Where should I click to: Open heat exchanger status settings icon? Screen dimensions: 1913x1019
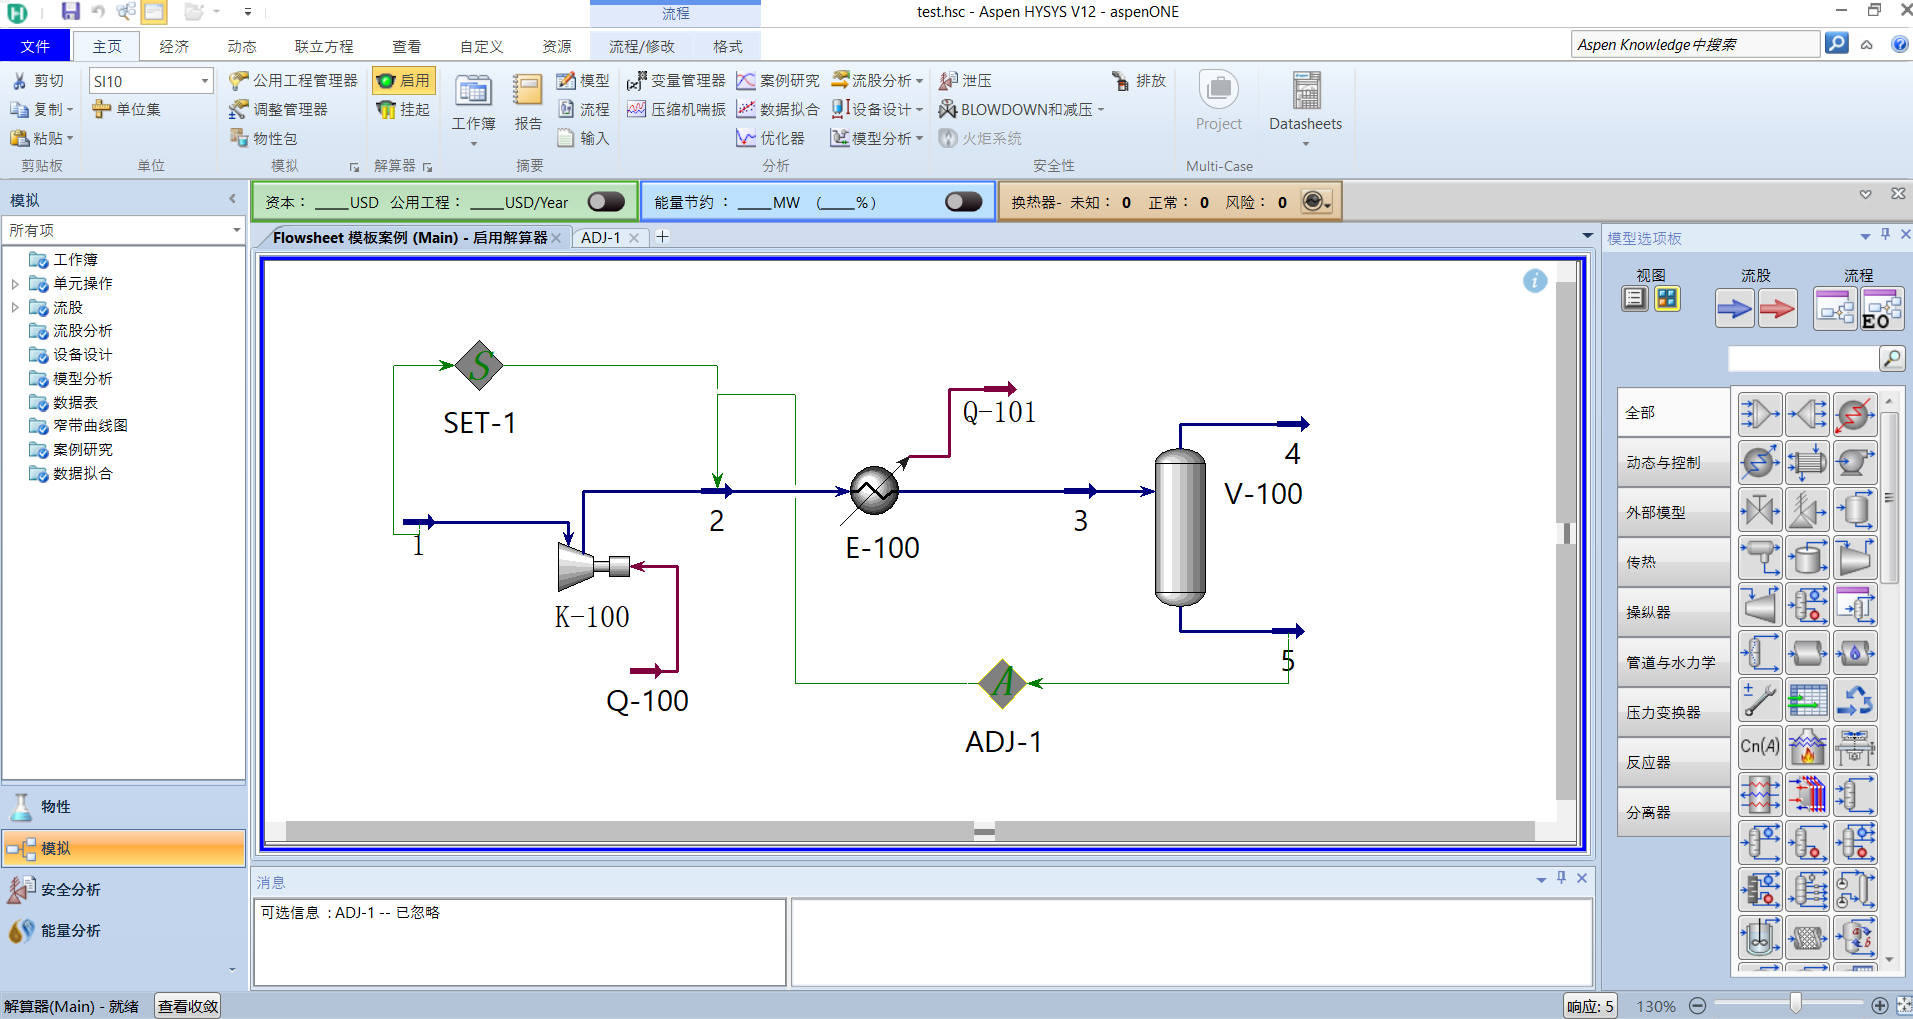(1315, 202)
